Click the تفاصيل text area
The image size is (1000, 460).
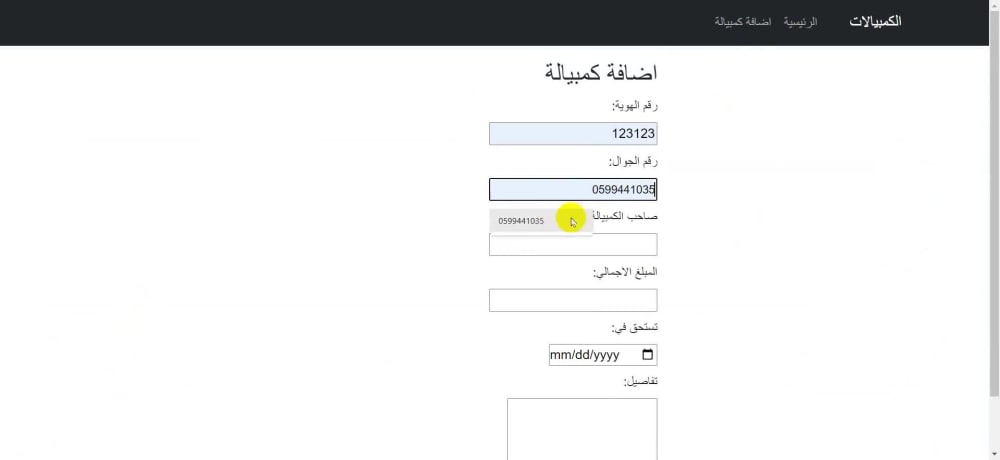point(582,429)
